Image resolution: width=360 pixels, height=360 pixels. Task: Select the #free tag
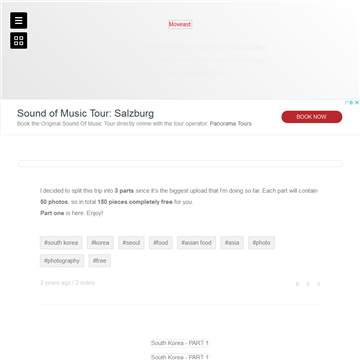point(100,261)
